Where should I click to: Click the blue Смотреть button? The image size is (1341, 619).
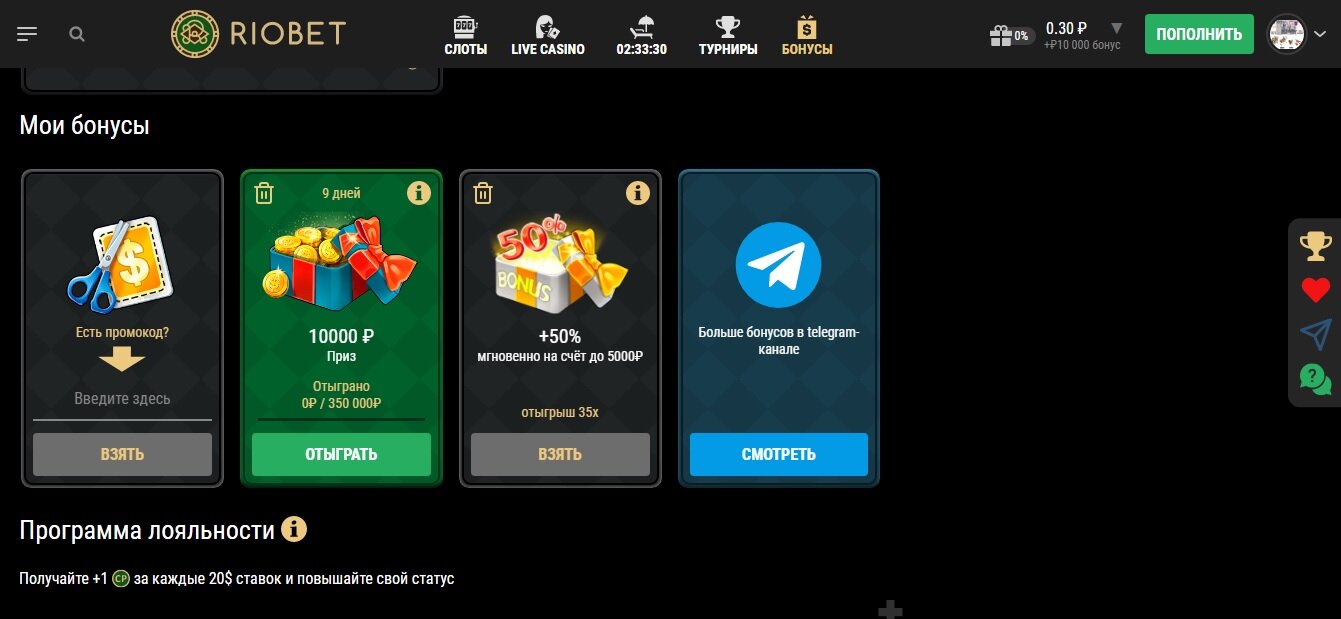click(x=779, y=454)
